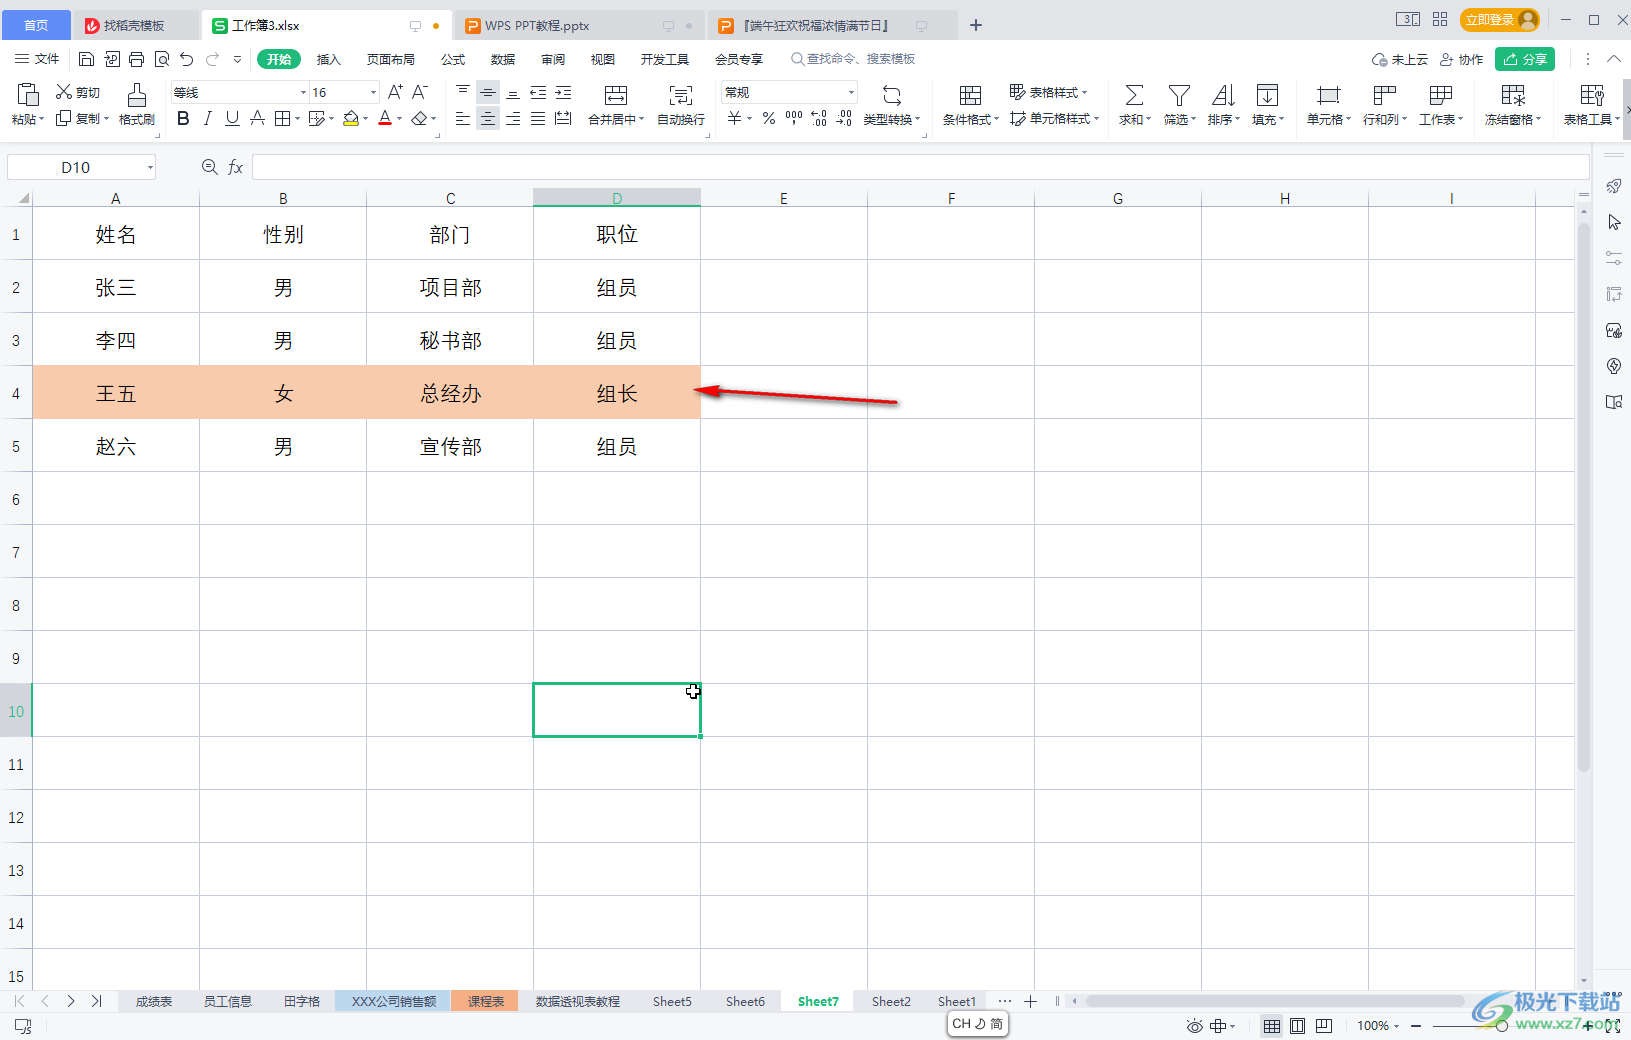Toggle Bold formatting
1631x1040 pixels.
pyautogui.click(x=183, y=119)
